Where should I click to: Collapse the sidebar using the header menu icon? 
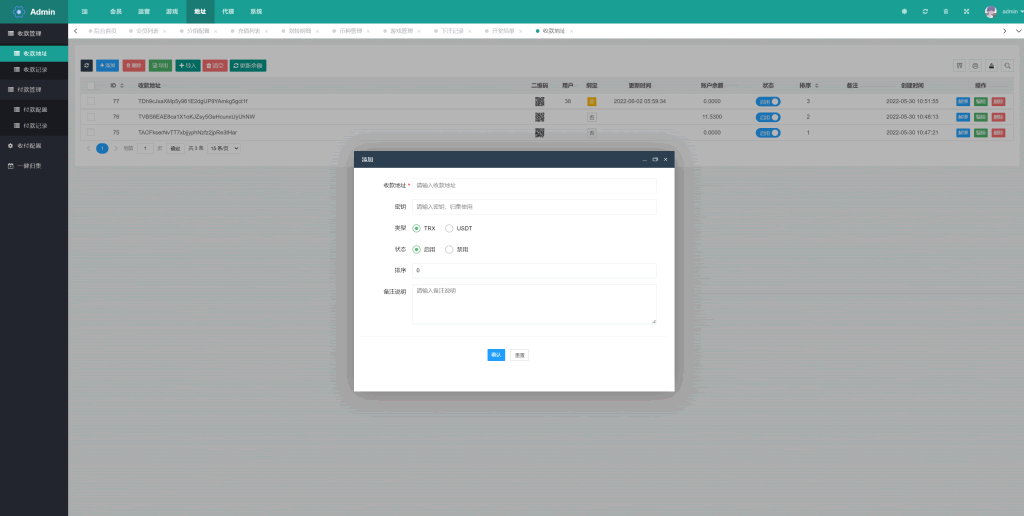coord(84,11)
